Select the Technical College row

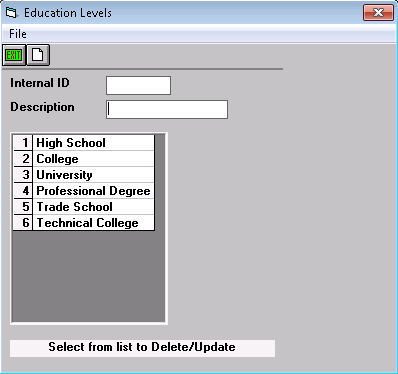click(x=93, y=223)
